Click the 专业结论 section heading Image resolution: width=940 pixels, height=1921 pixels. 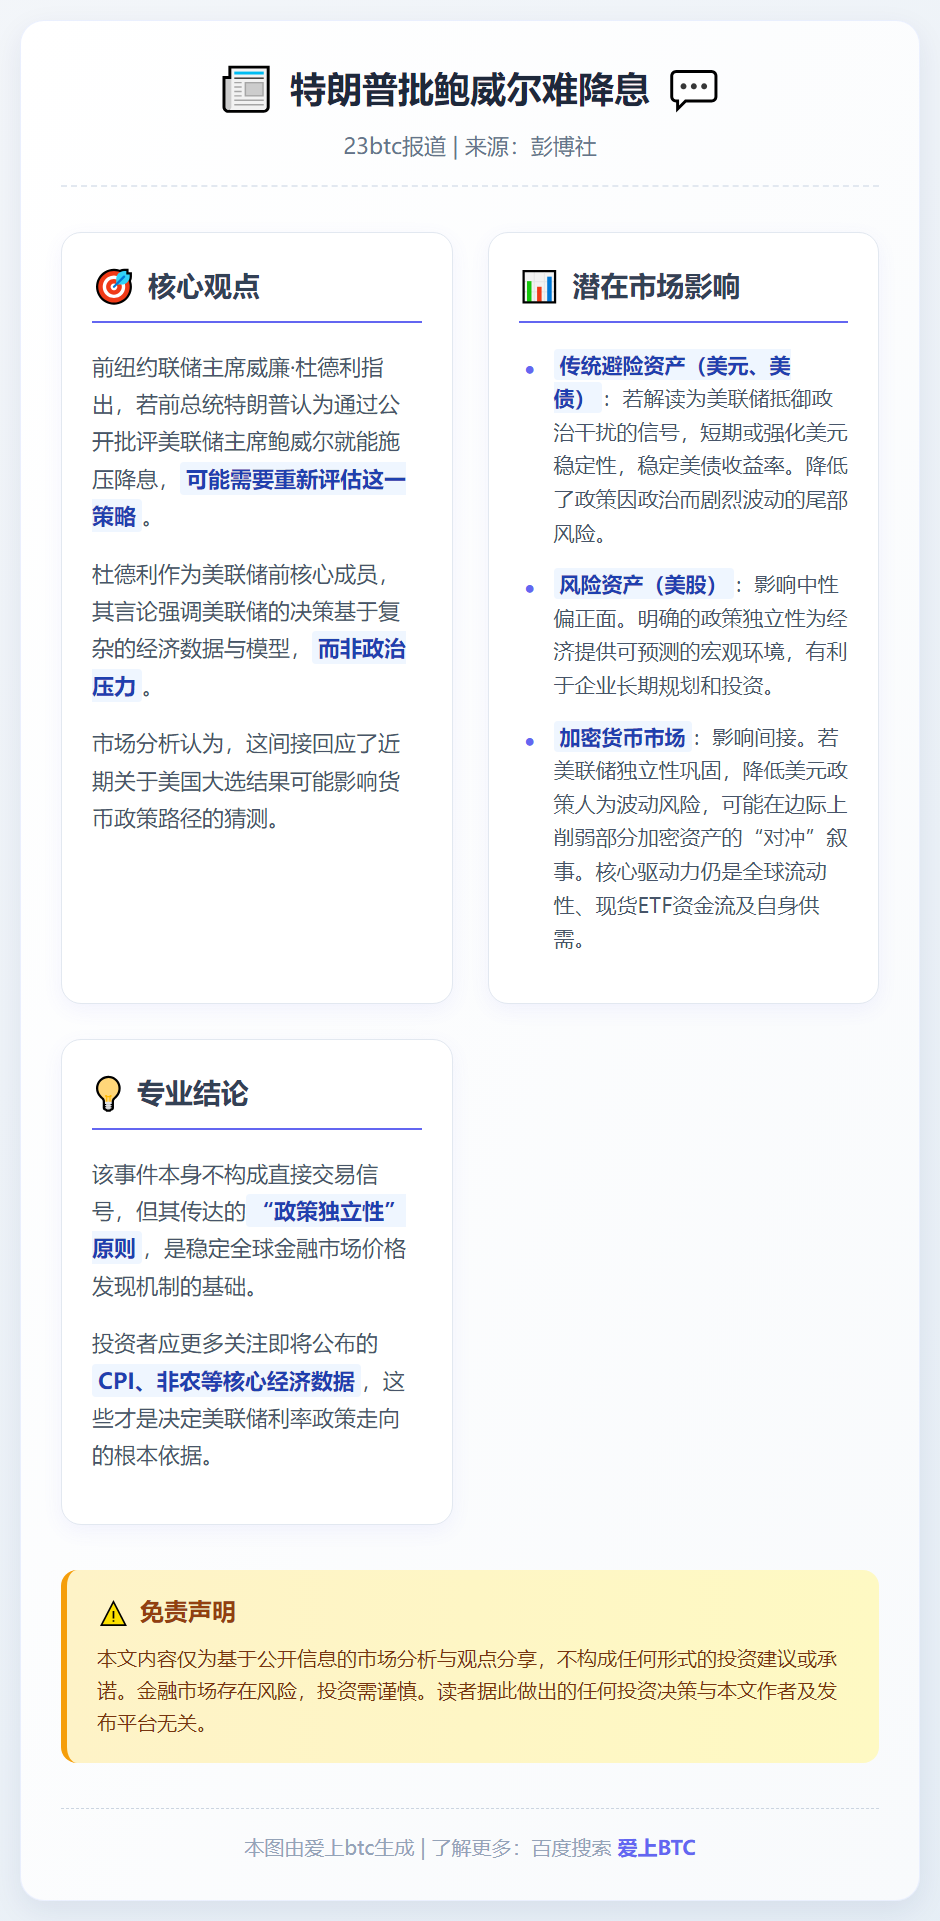(192, 1094)
